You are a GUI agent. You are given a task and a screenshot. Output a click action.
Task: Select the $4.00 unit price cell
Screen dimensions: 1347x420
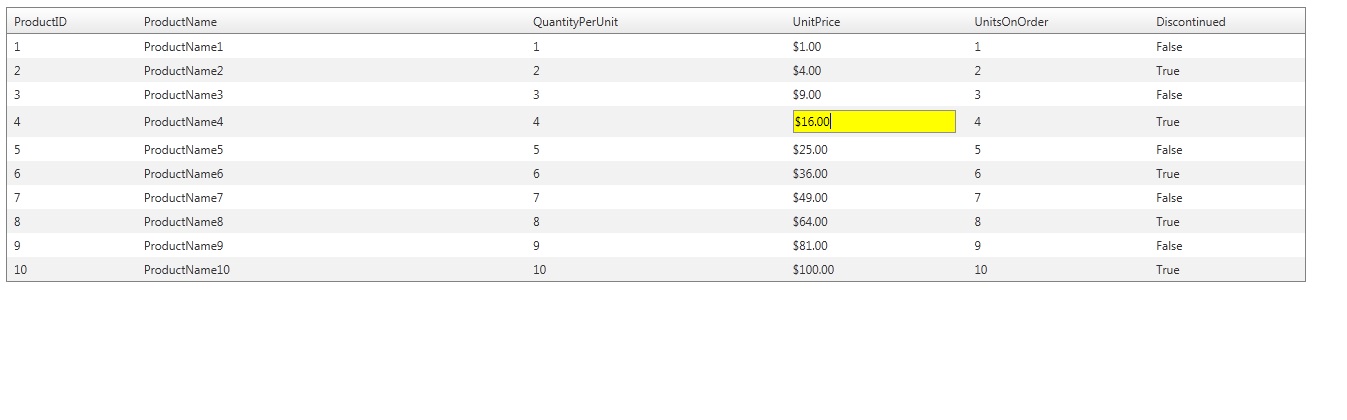coord(807,71)
